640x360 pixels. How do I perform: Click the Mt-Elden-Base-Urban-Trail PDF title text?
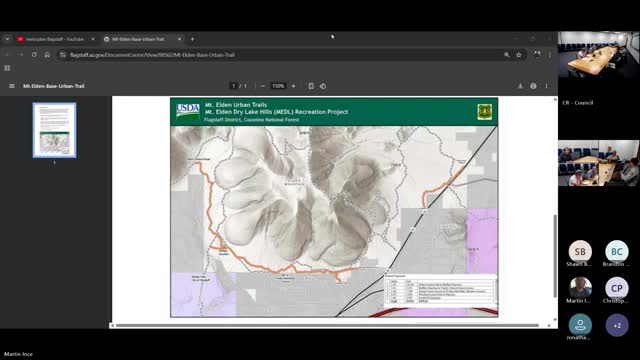(x=53, y=86)
